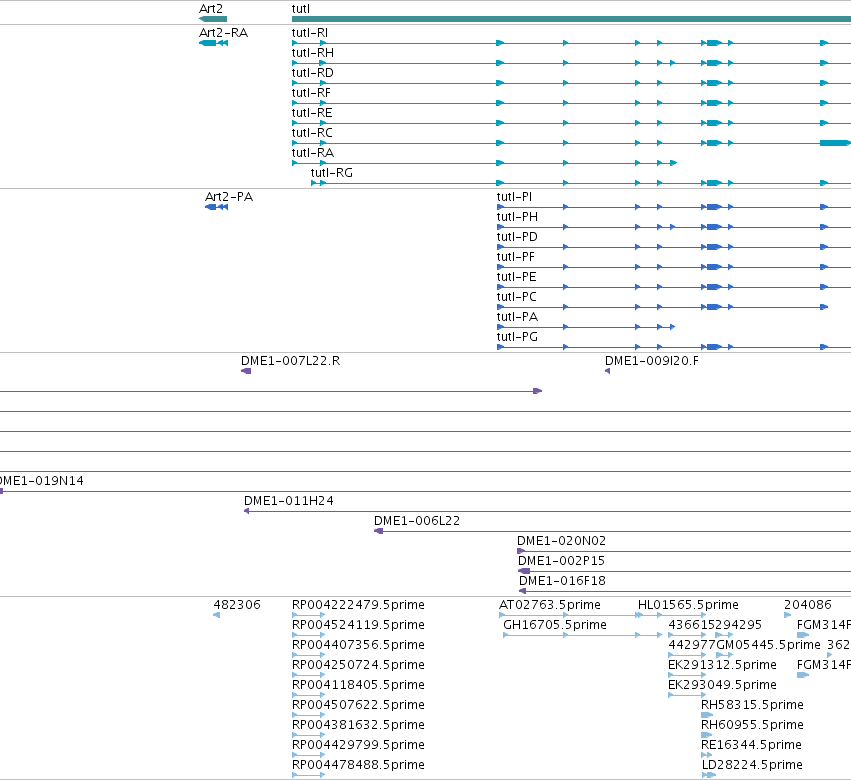Select transcript tutl-RD label
The height and width of the screenshot is (780, 851).
tap(313, 73)
